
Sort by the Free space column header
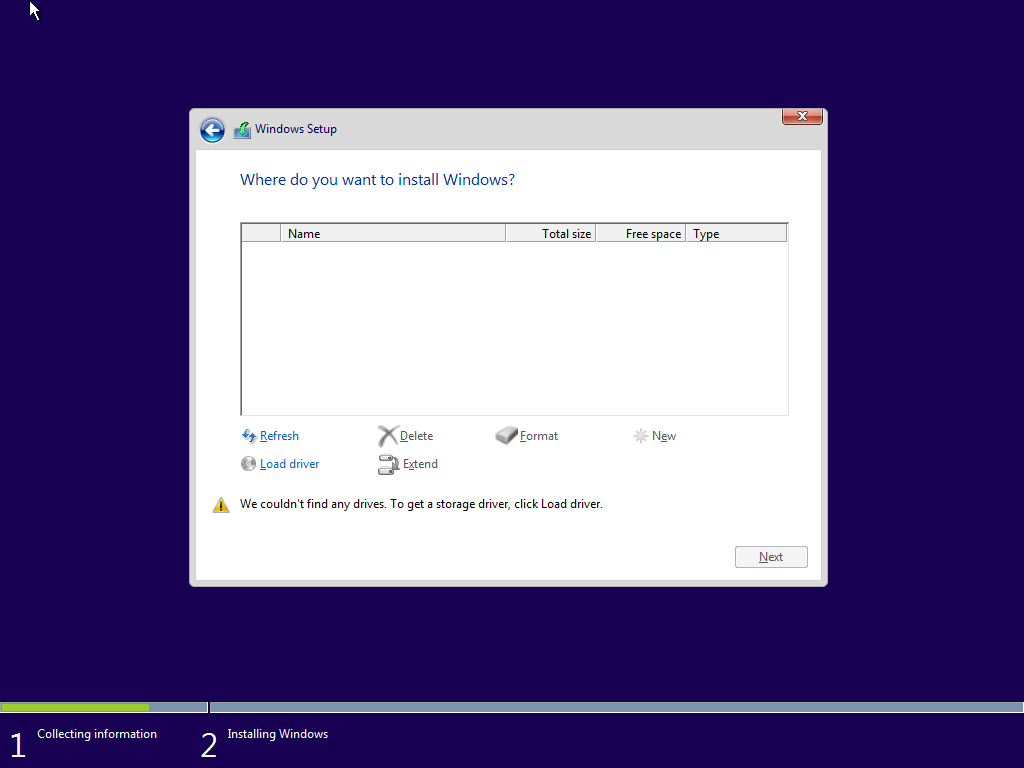point(641,234)
